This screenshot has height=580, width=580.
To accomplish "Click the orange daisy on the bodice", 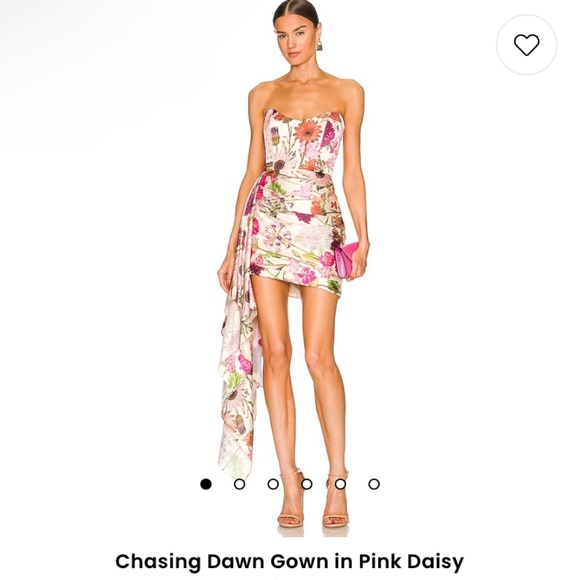I will click(x=309, y=131).
